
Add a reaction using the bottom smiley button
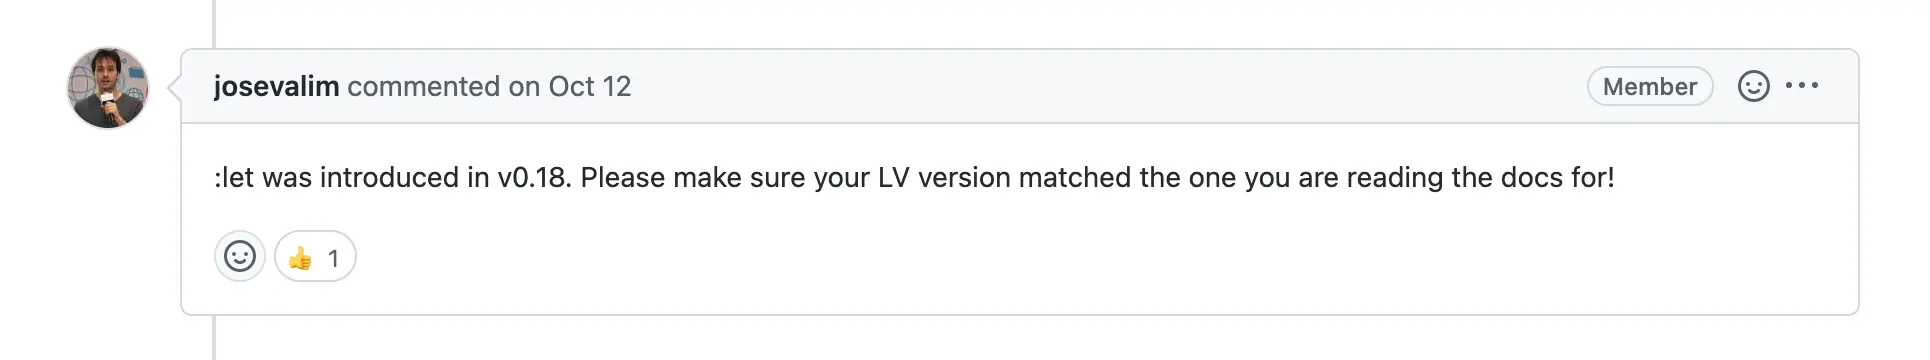click(x=240, y=257)
